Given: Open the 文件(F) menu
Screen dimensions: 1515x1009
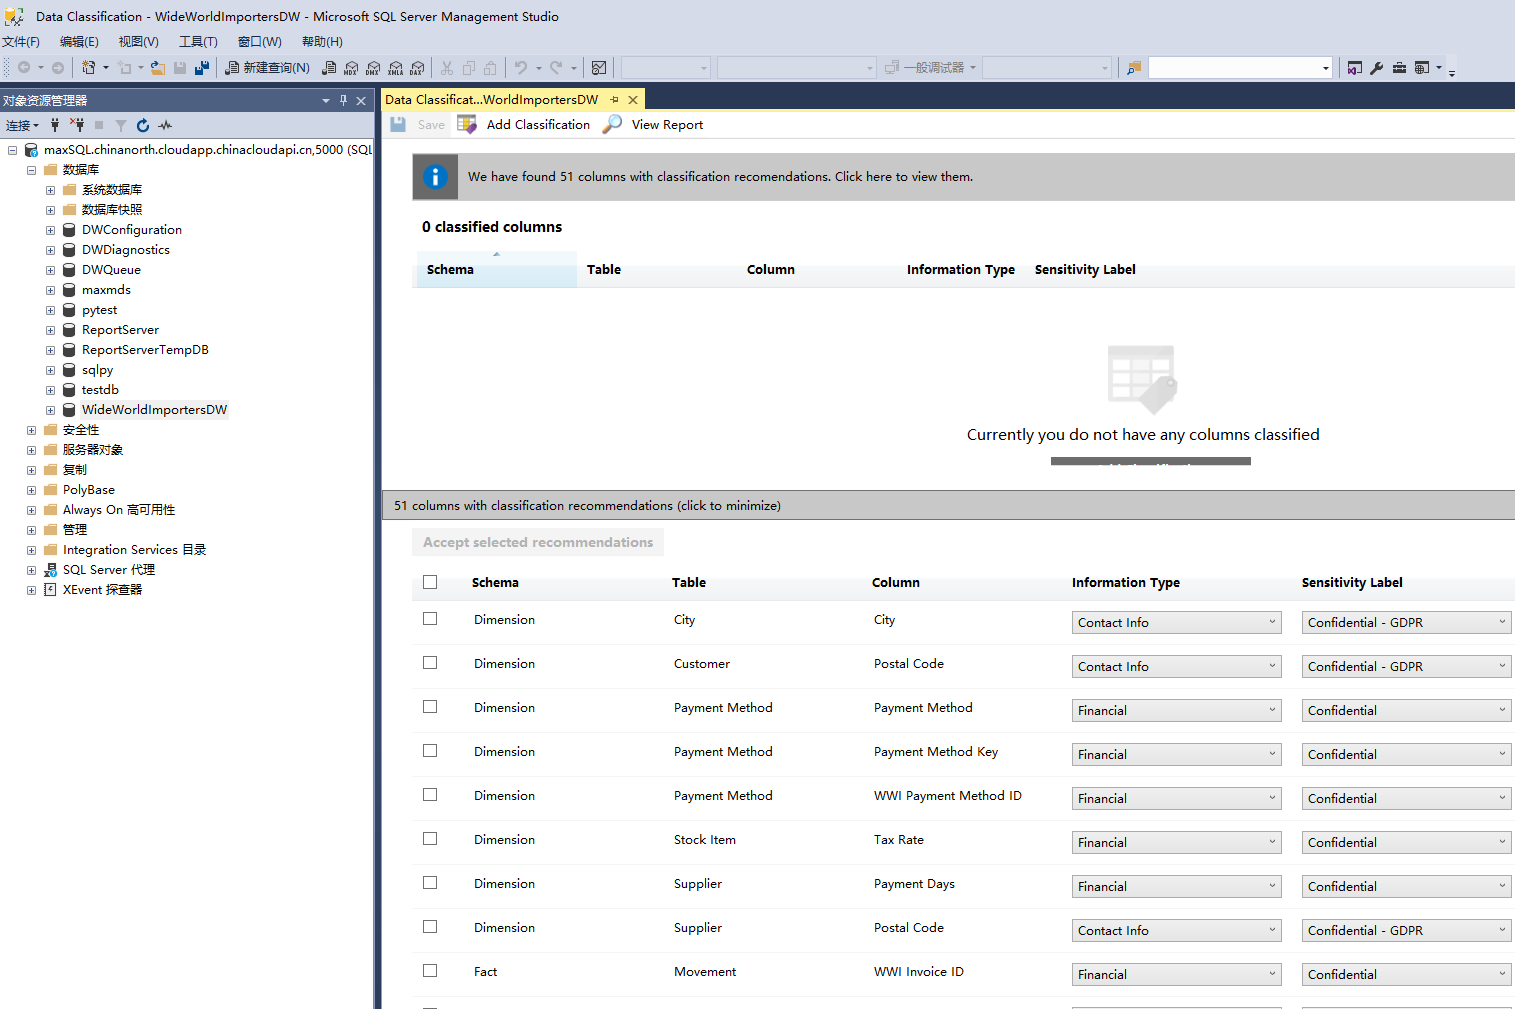Looking at the screenshot, I should pyautogui.click(x=21, y=42).
